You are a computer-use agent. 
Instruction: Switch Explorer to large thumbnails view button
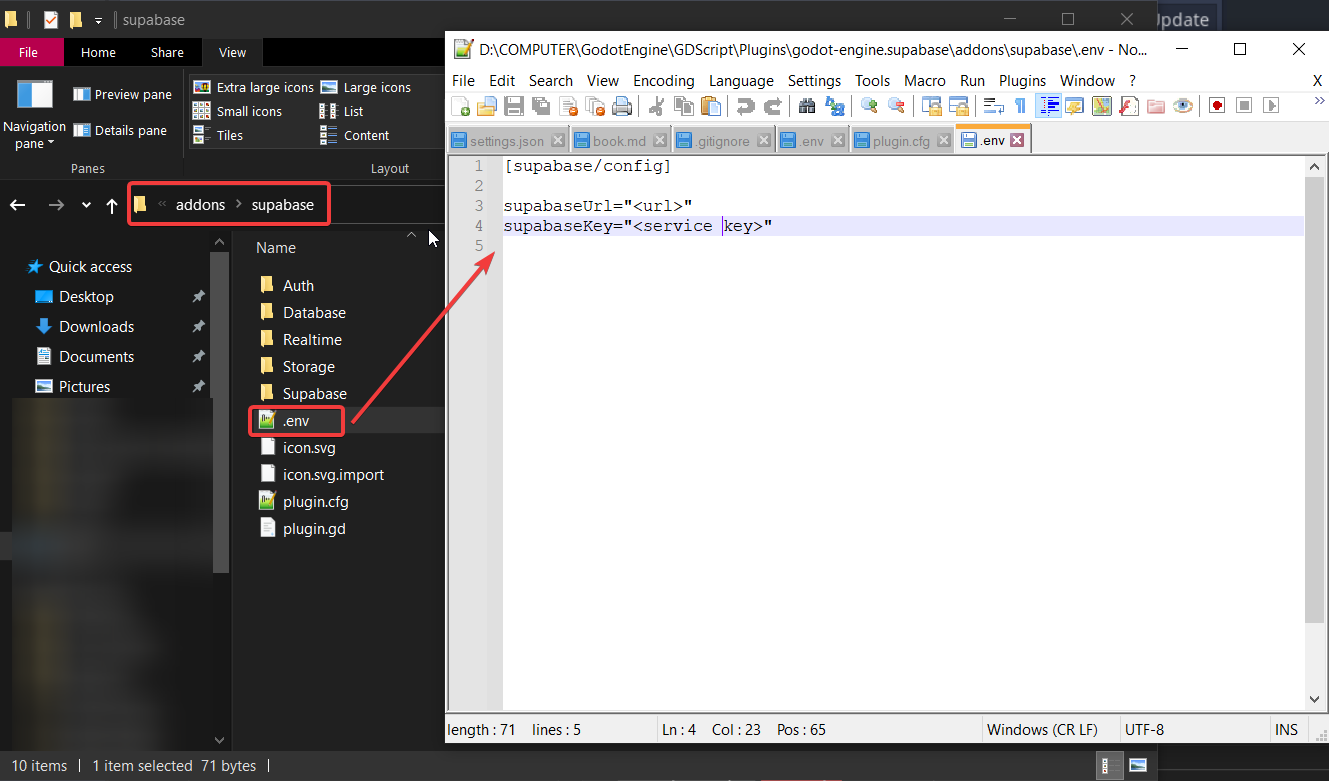click(x=1137, y=765)
